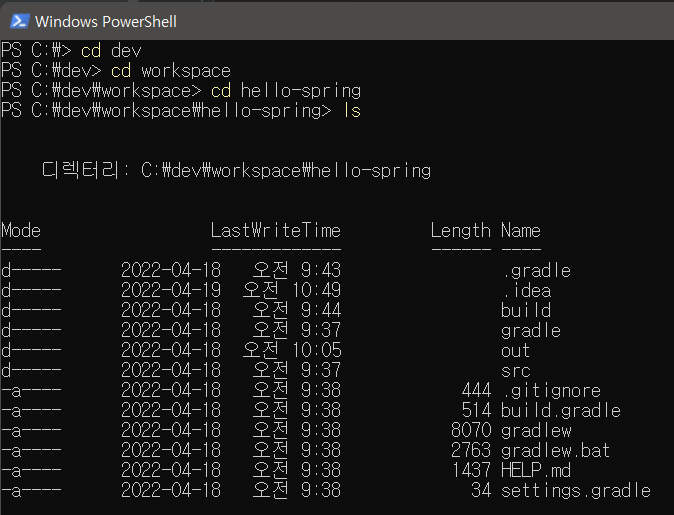The width and height of the screenshot is (674, 515).
Task: Click the .gradle directory name
Action: (536, 271)
